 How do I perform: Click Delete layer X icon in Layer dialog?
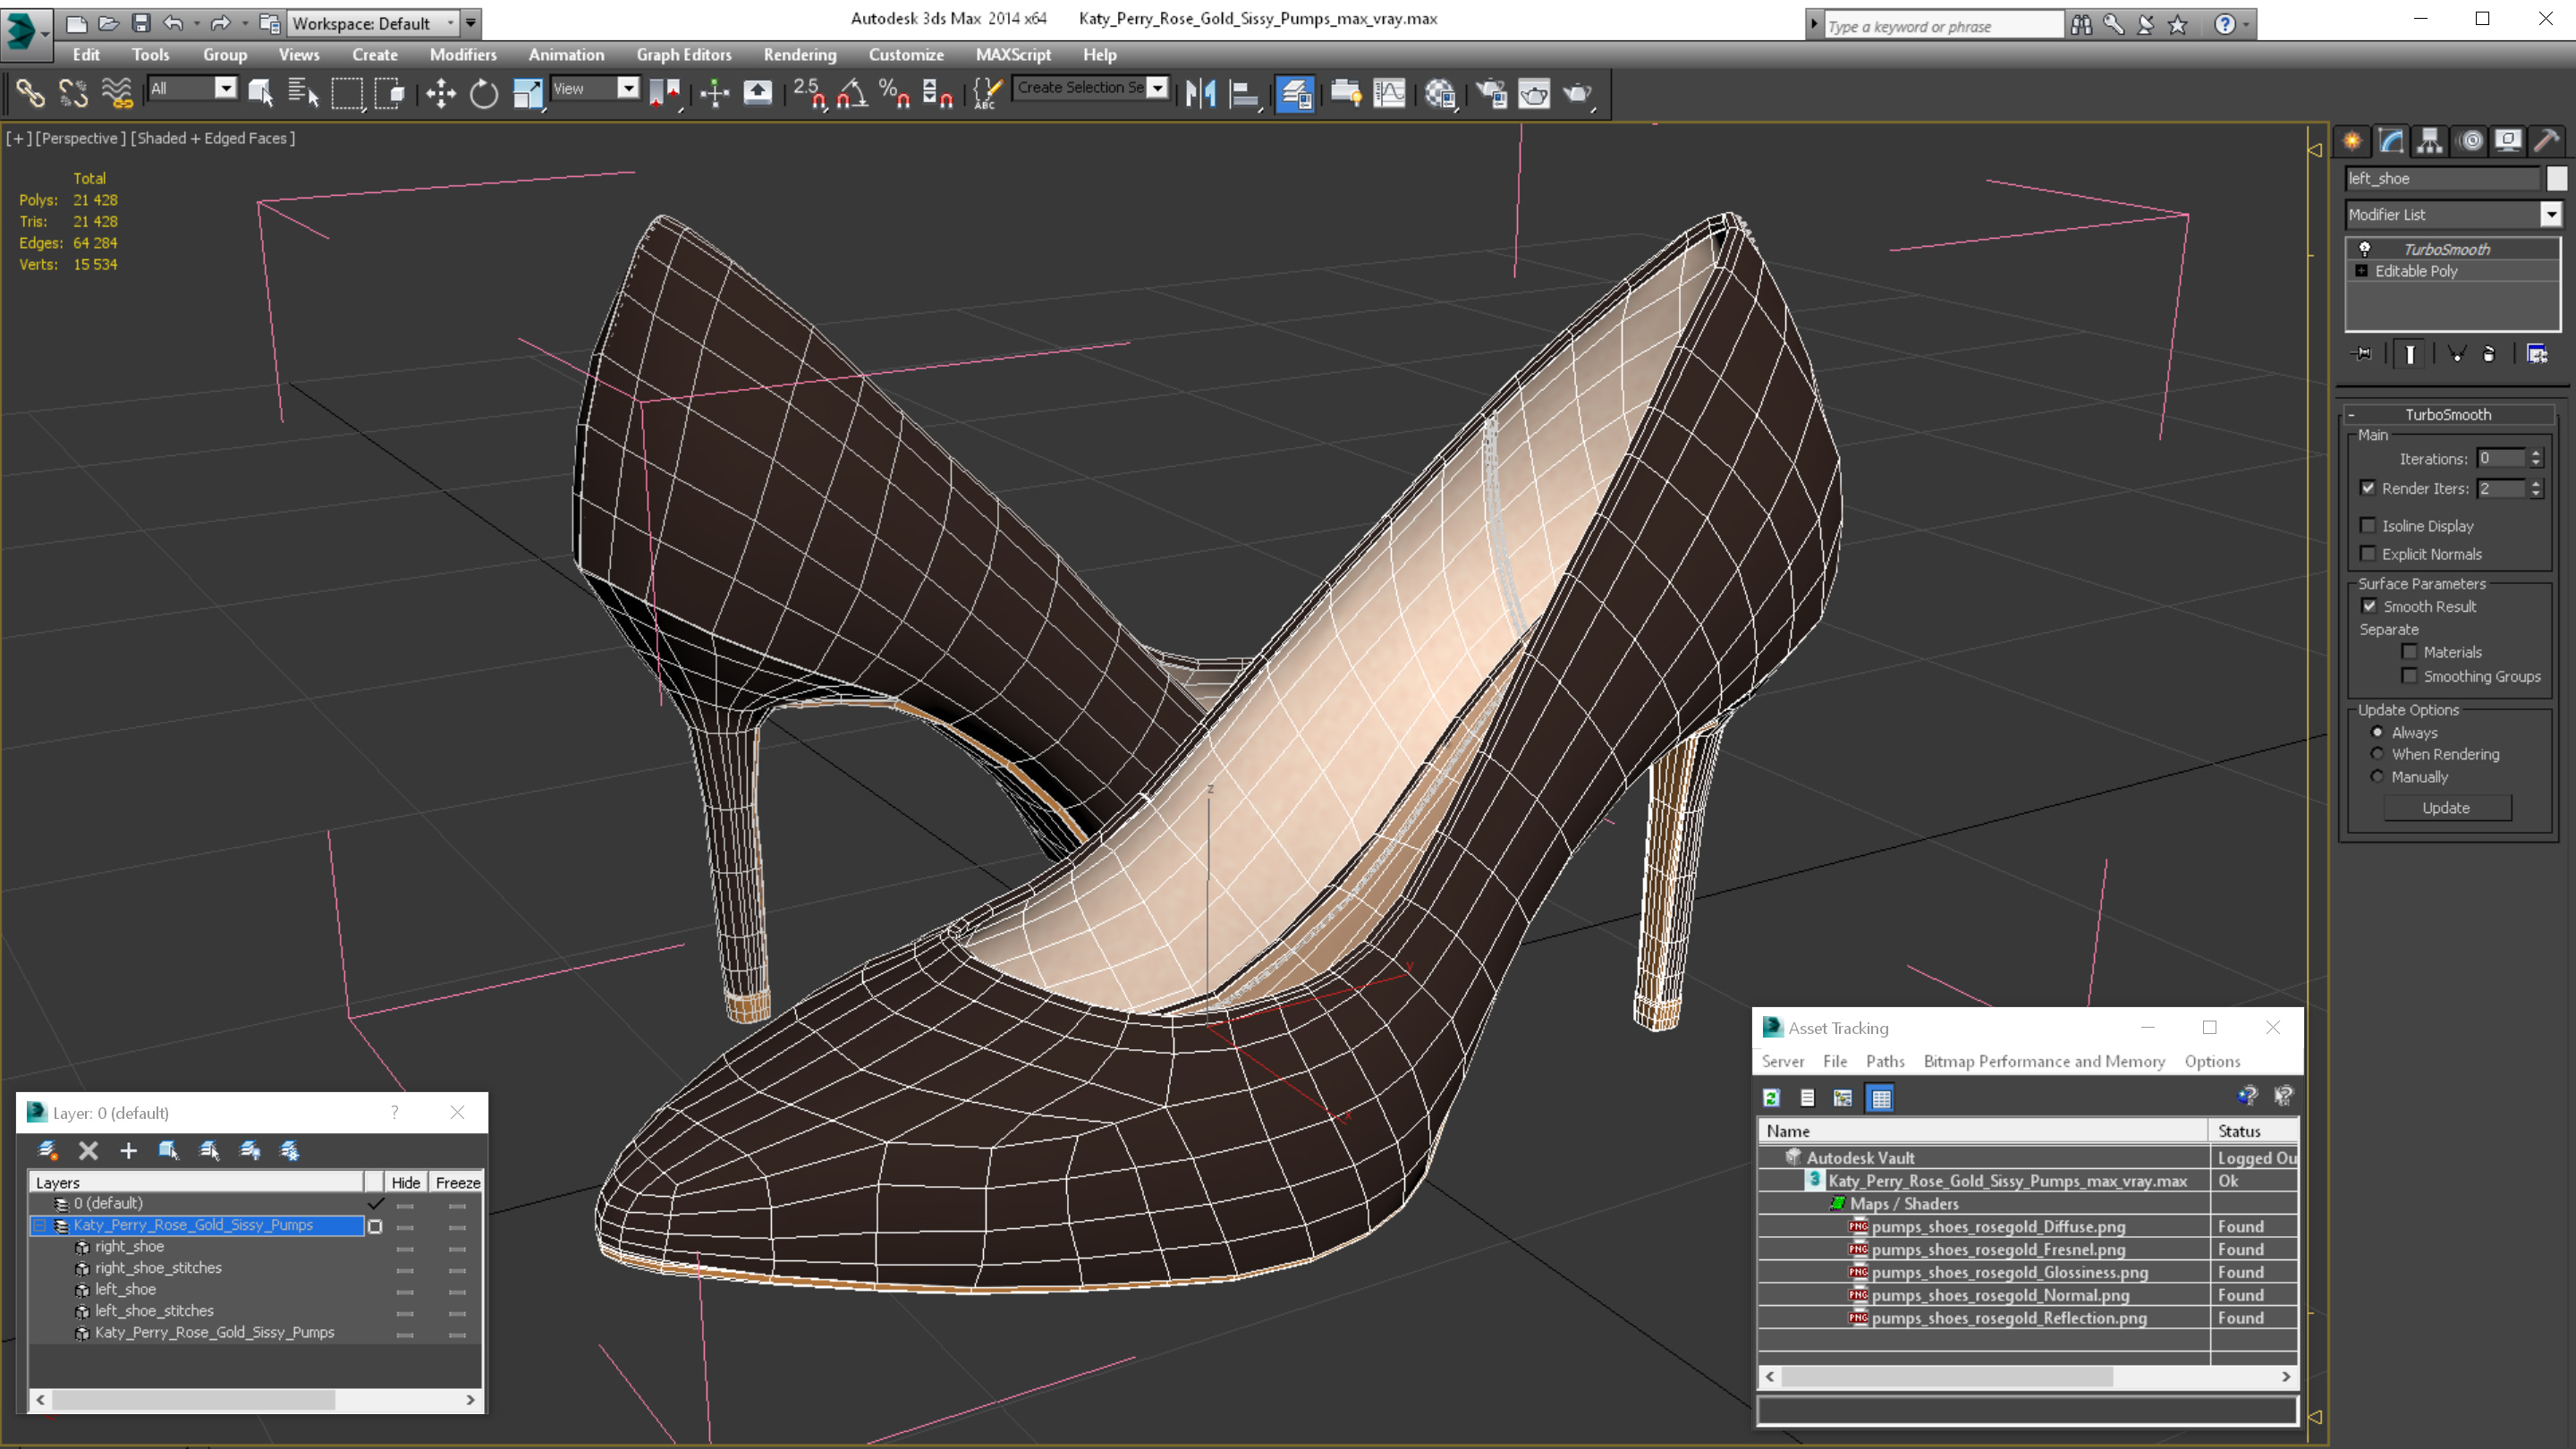(88, 1151)
